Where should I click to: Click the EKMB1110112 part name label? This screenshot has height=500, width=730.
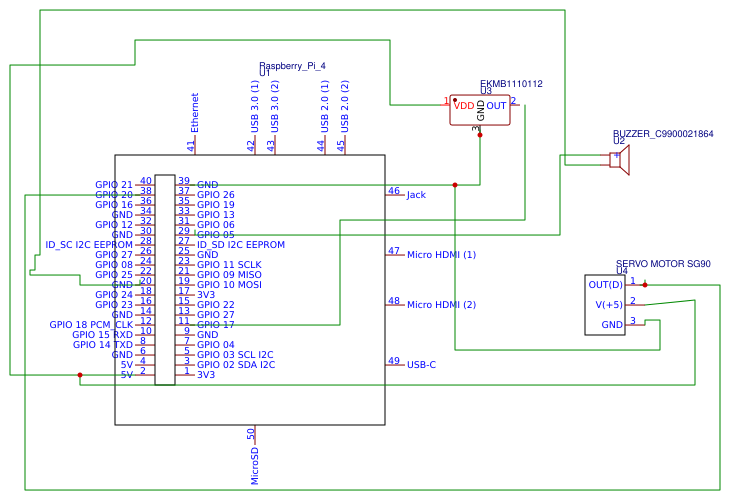pyautogui.click(x=511, y=84)
